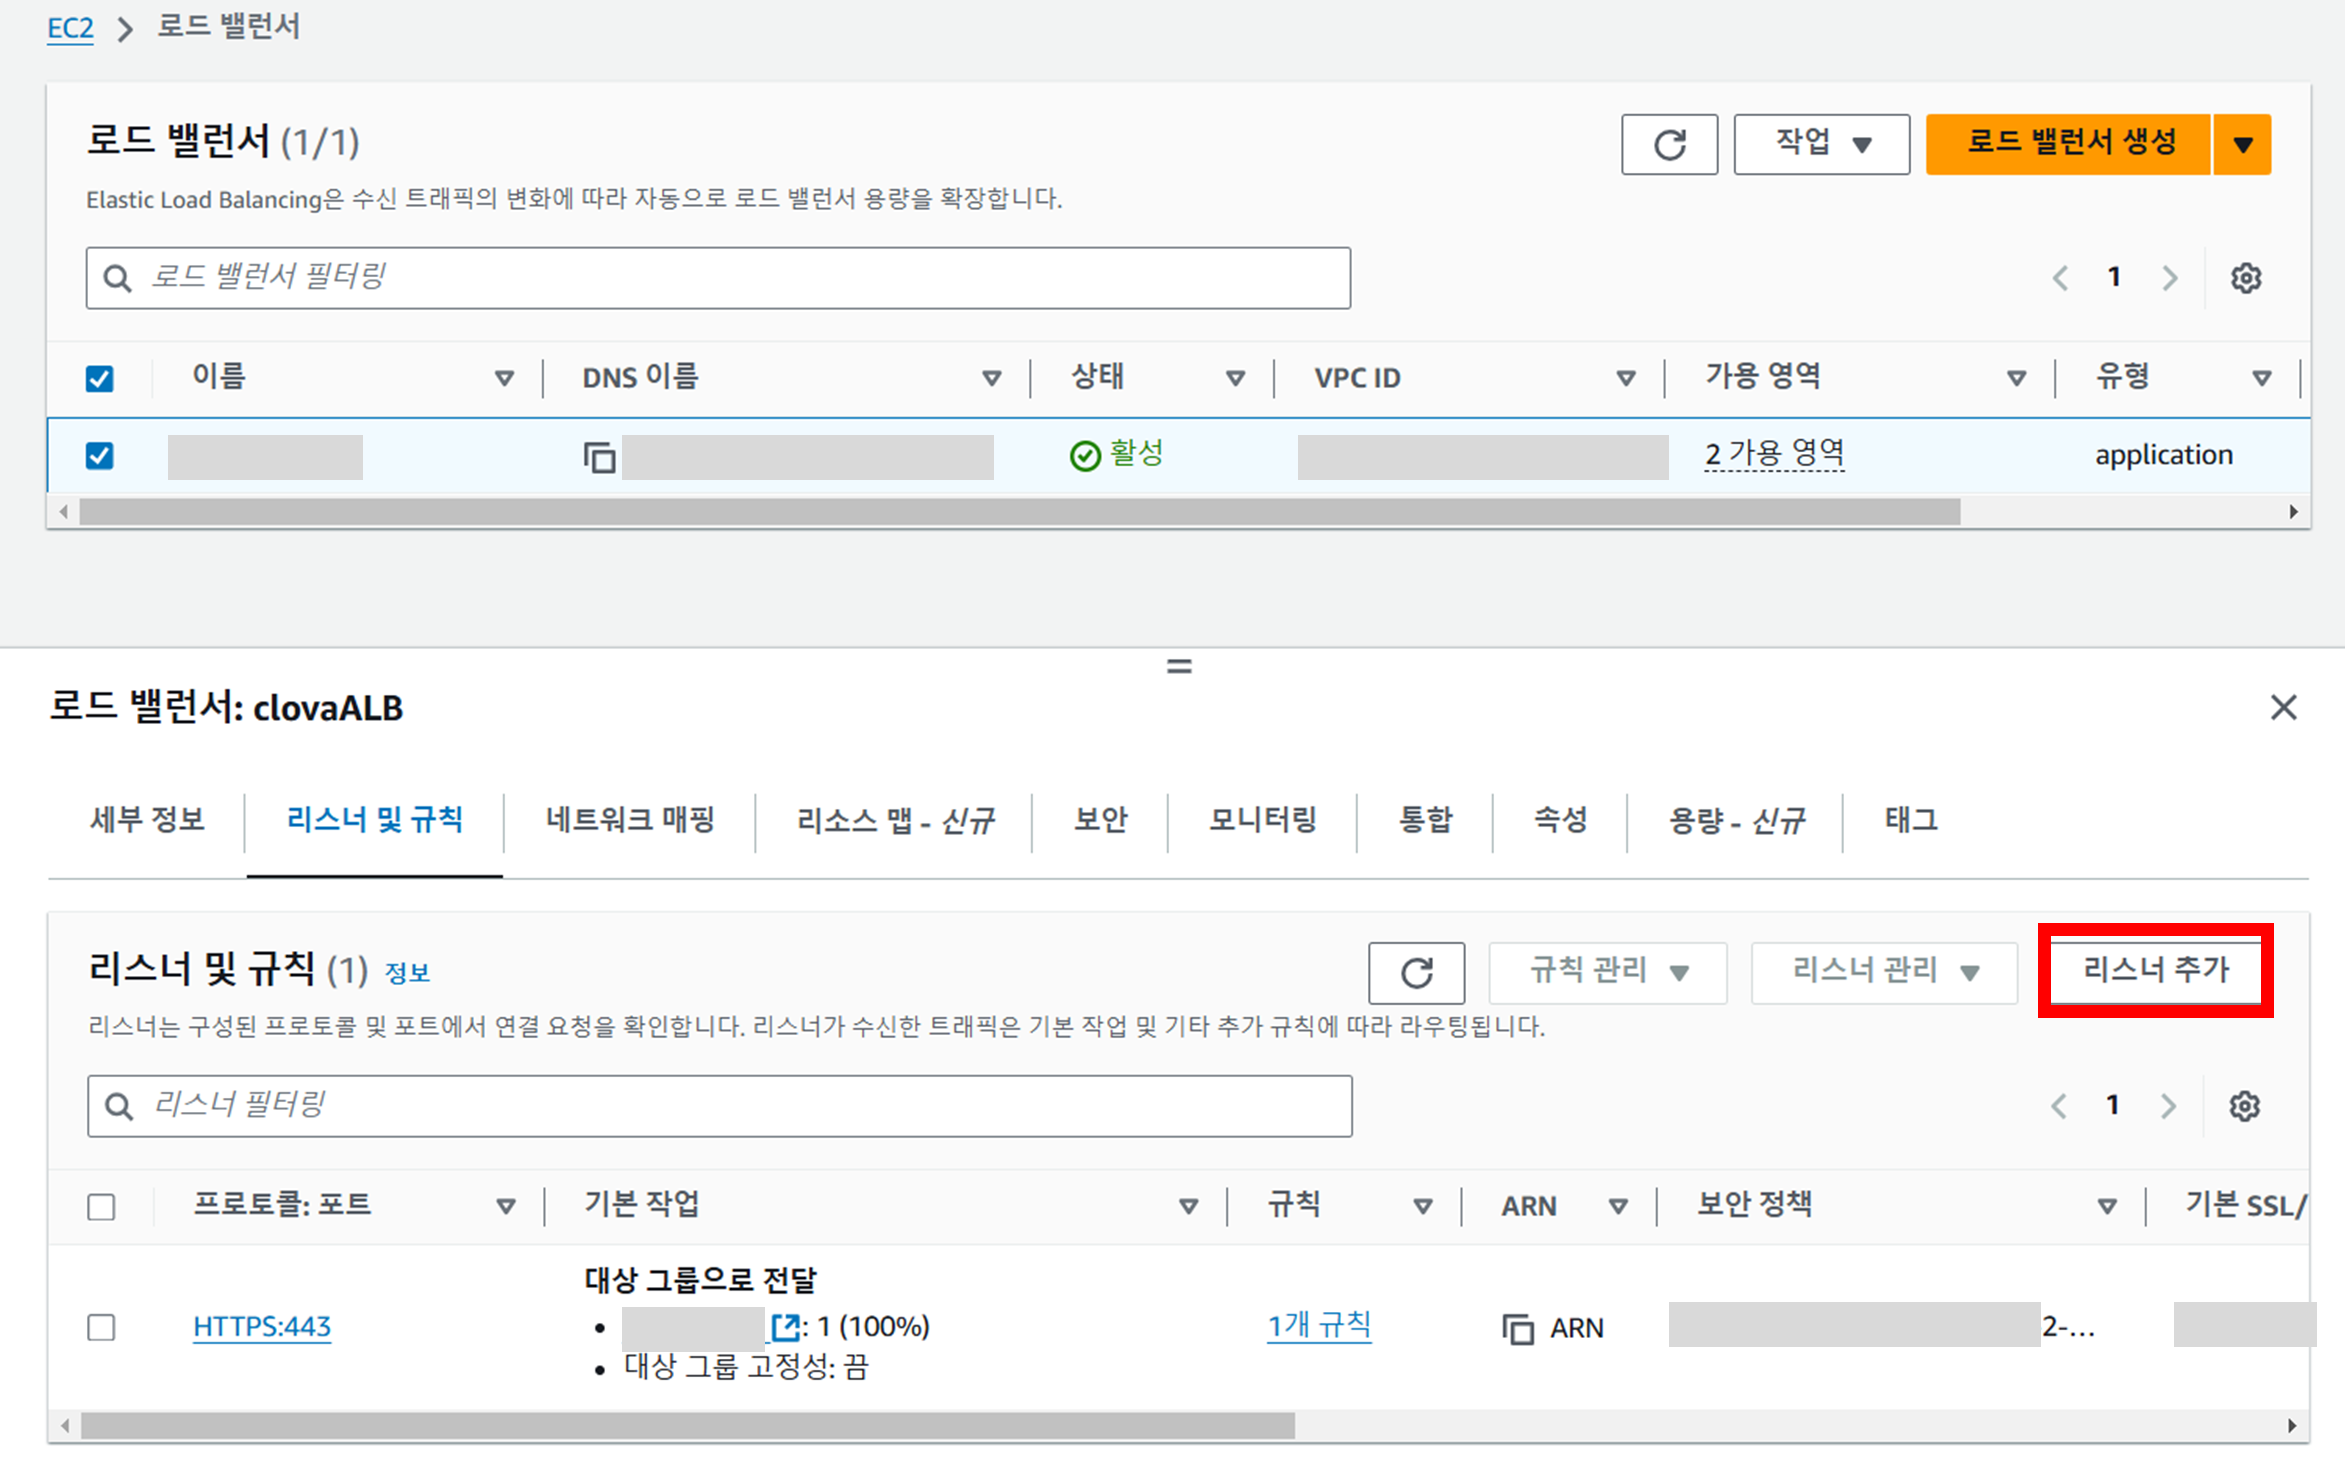Open listener table preferences gear icon
This screenshot has width=2345, height=1475.
click(2243, 1106)
